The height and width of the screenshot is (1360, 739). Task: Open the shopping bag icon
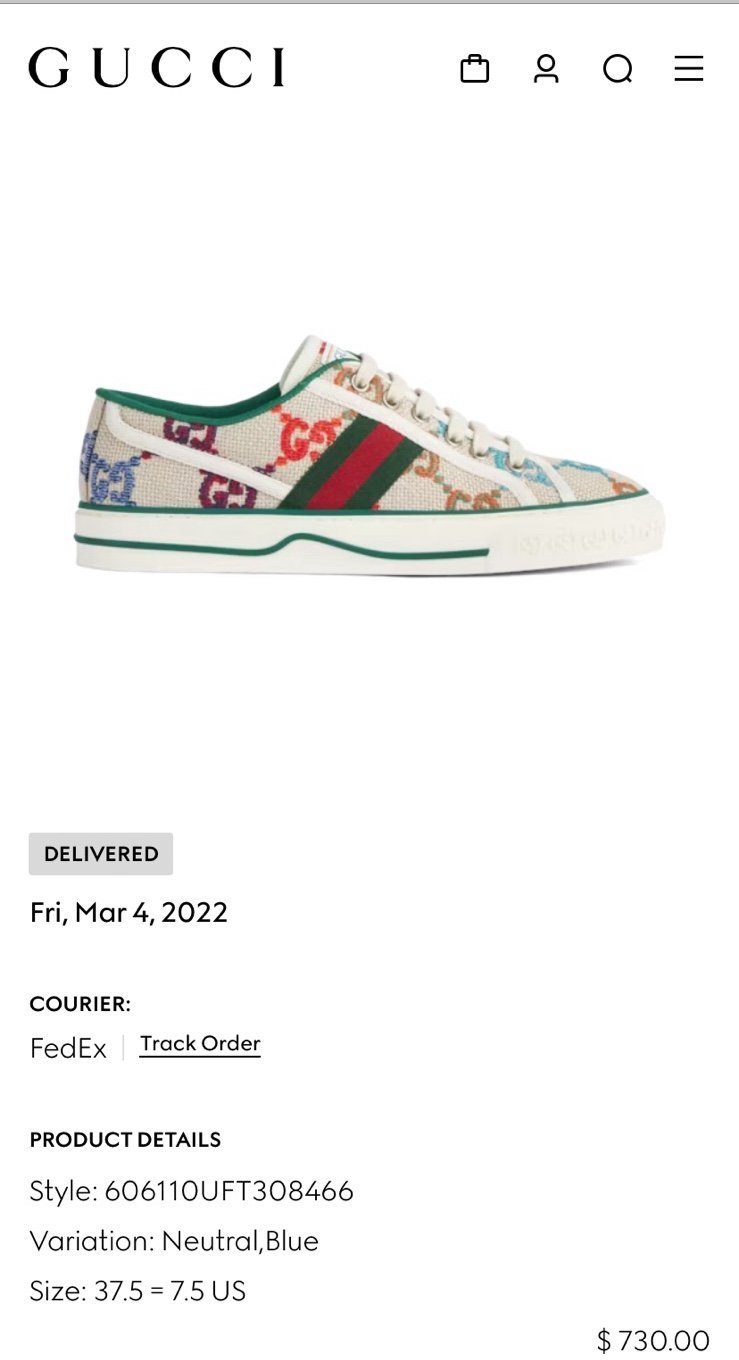point(474,68)
